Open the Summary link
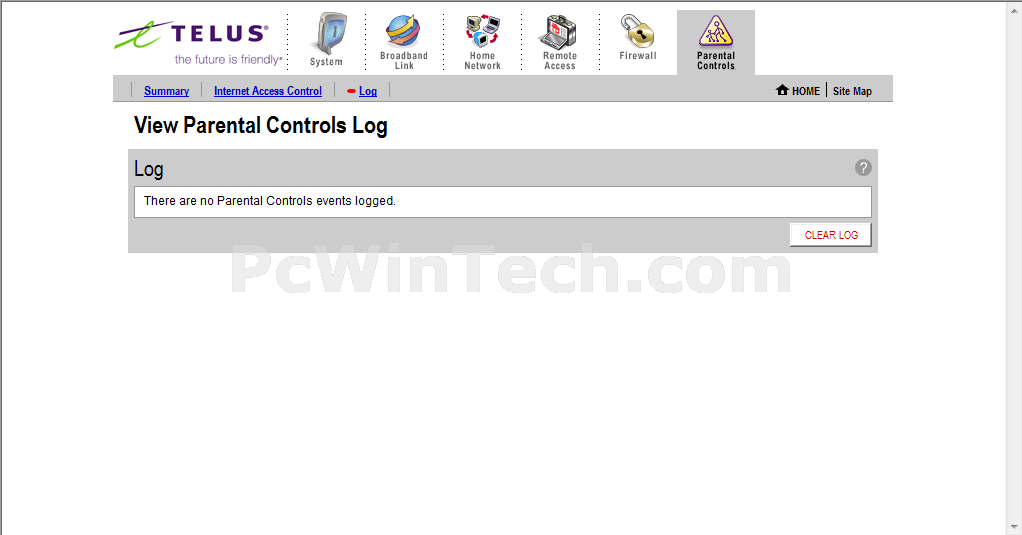 [x=166, y=91]
